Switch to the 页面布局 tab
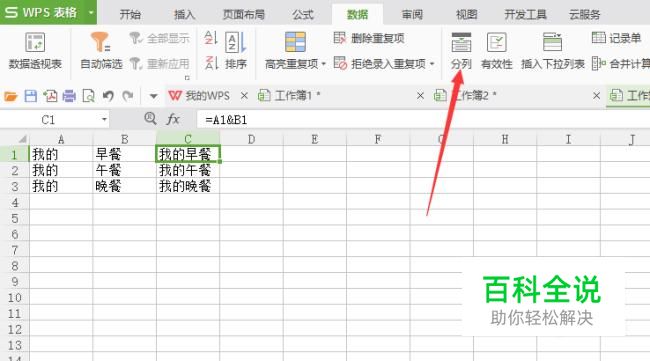Image resolution: width=650 pixels, height=361 pixels. [243, 15]
